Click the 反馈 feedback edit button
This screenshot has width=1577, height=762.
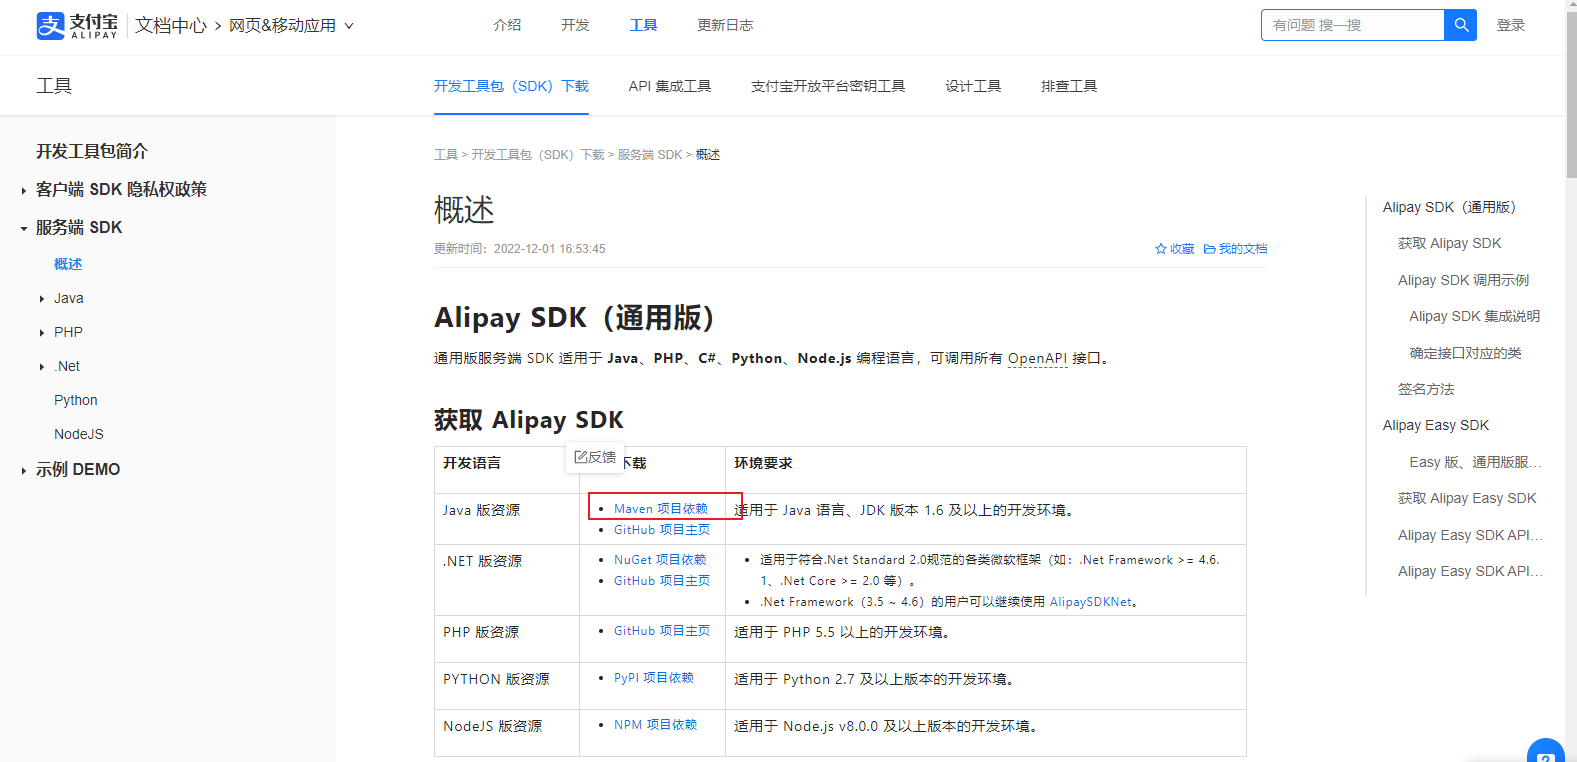pyautogui.click(x=595, y=457)
